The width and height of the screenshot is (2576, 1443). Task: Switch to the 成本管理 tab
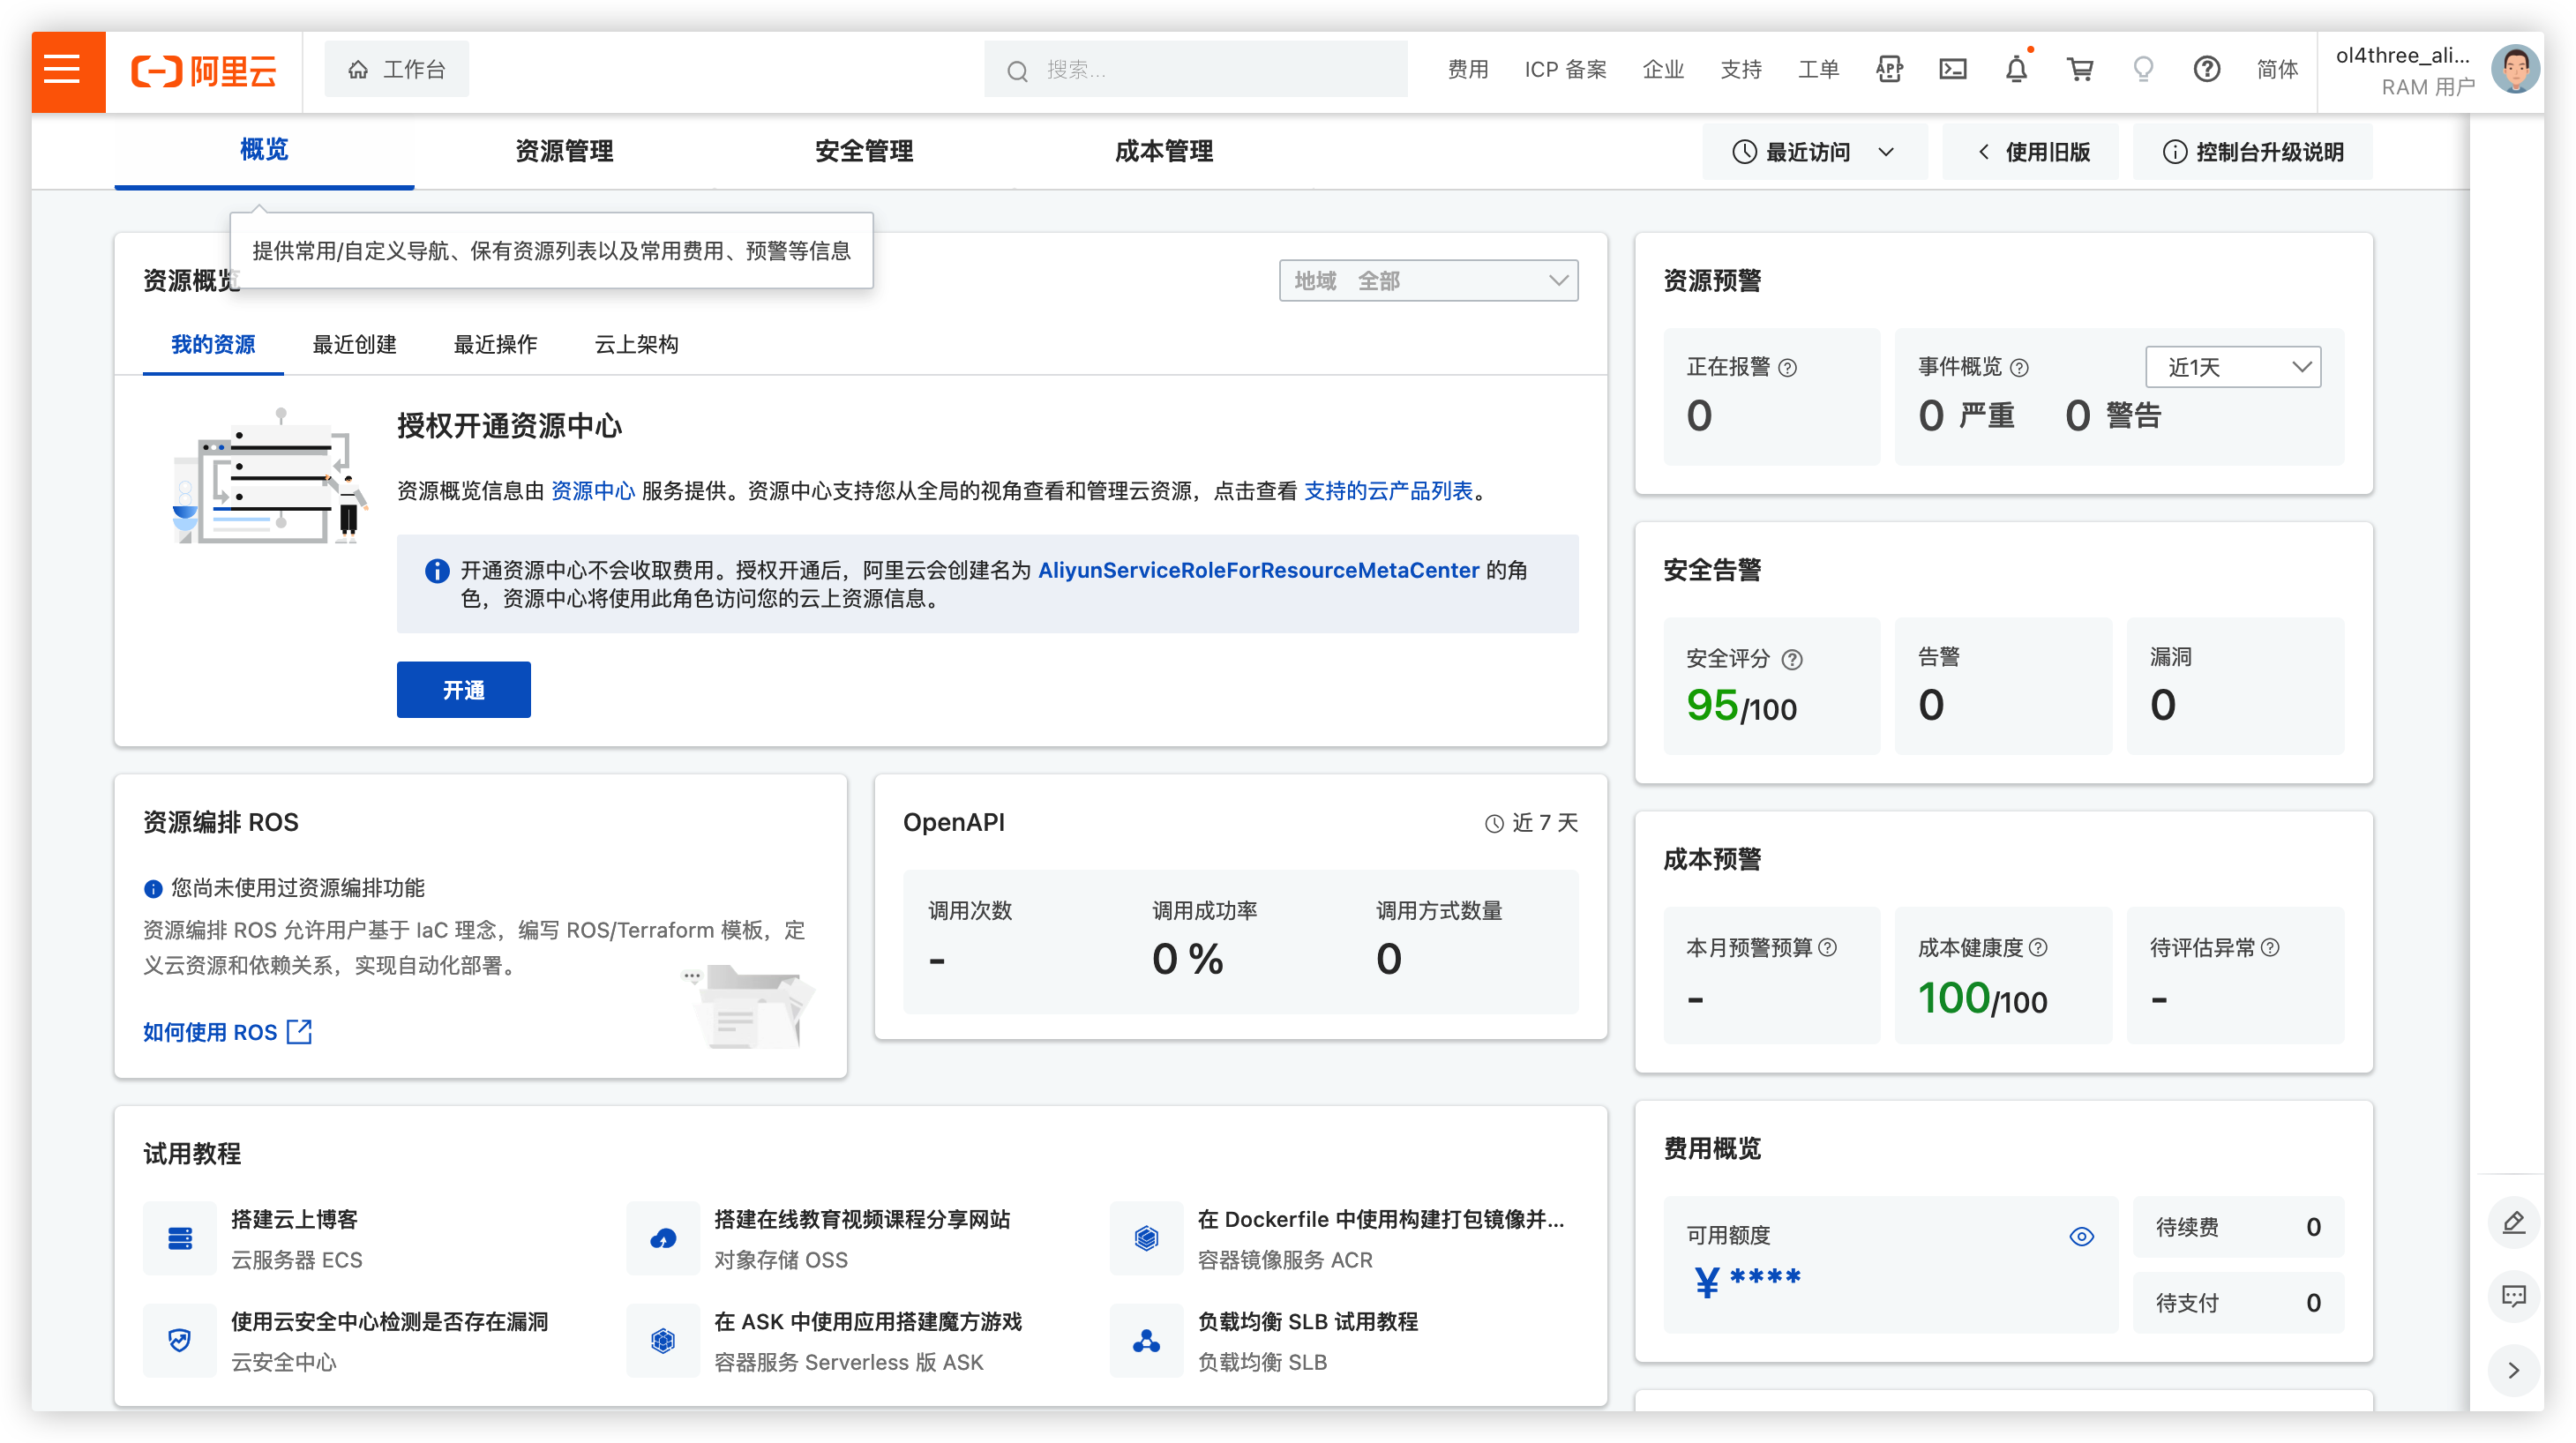coord(1164,151)
